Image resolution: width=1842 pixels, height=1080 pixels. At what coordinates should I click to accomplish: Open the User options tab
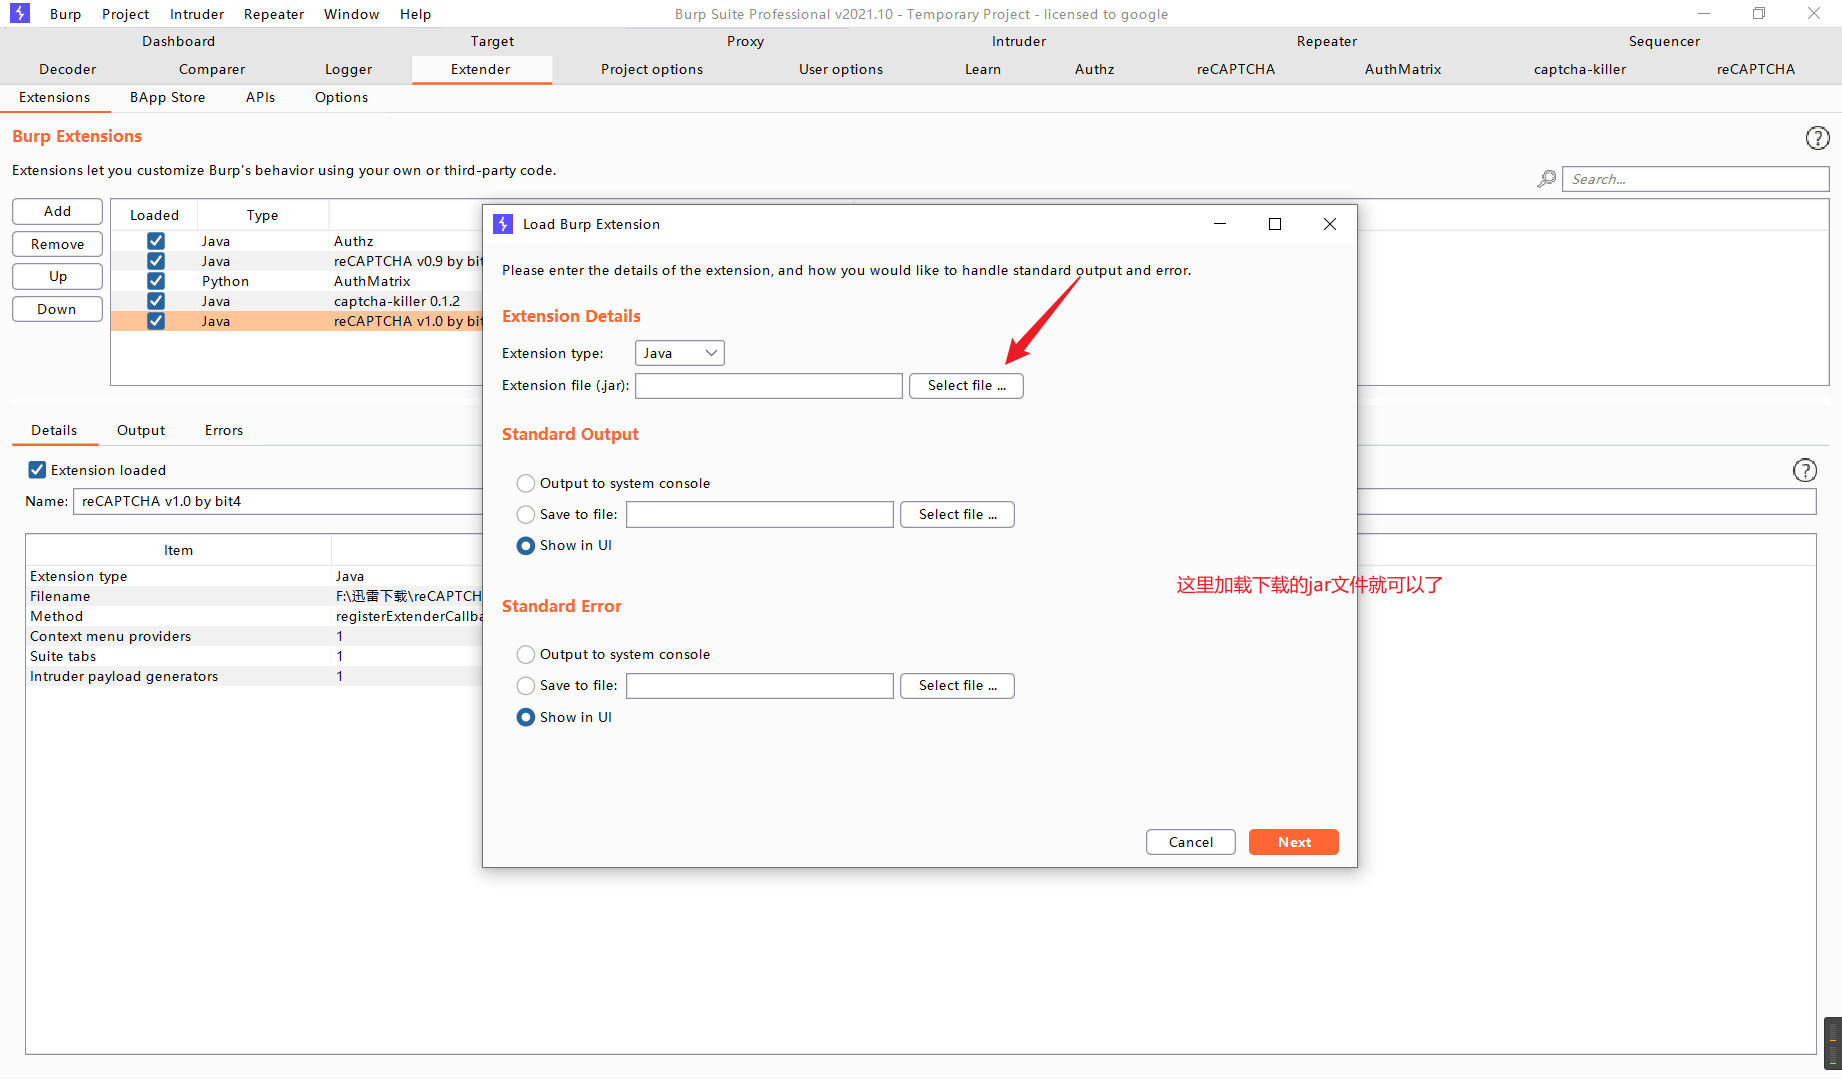point(841,69)
